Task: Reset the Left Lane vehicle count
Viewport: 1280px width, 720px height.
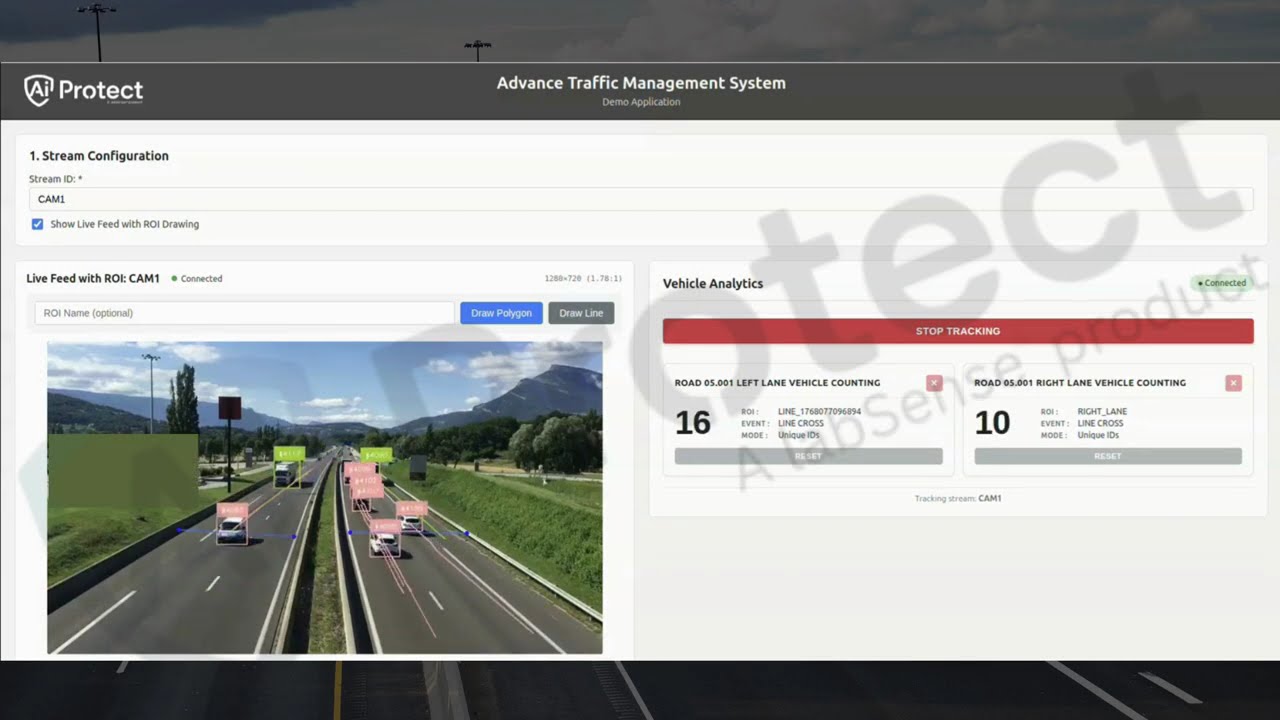Action: click(x=808, y=456)
